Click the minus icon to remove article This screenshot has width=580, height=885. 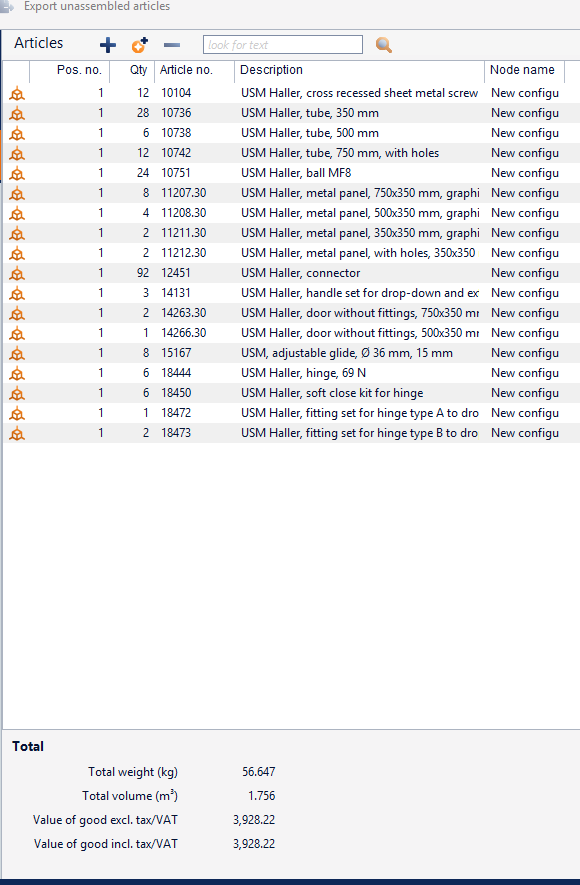pyautogui.click(x=172, y=45)
